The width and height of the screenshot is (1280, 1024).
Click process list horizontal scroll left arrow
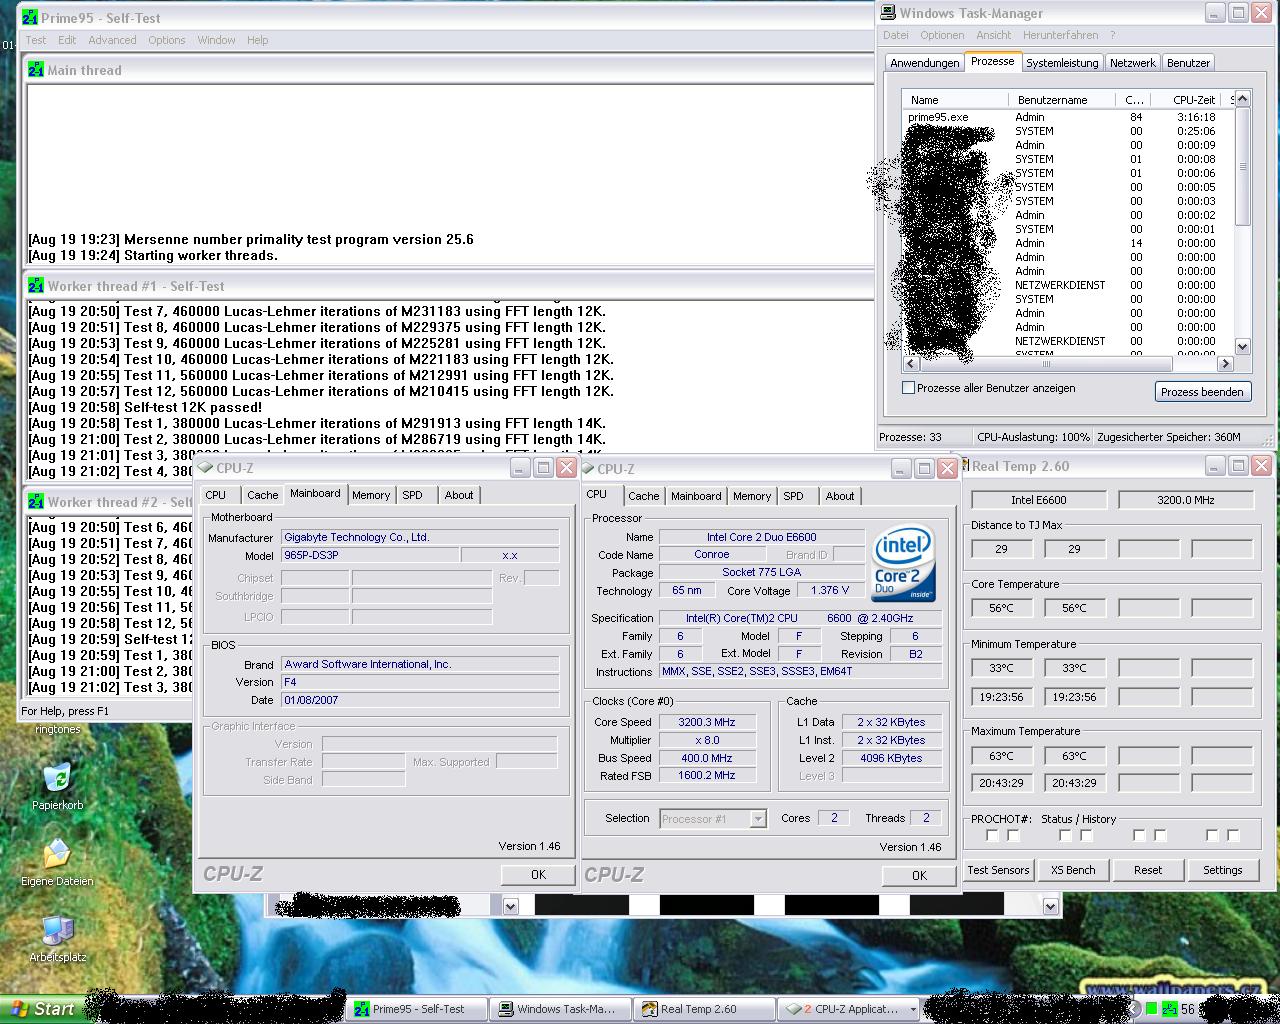click(910, 364)
